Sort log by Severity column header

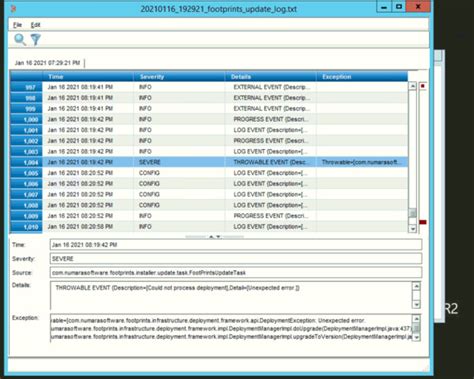(x=179, y=77)
